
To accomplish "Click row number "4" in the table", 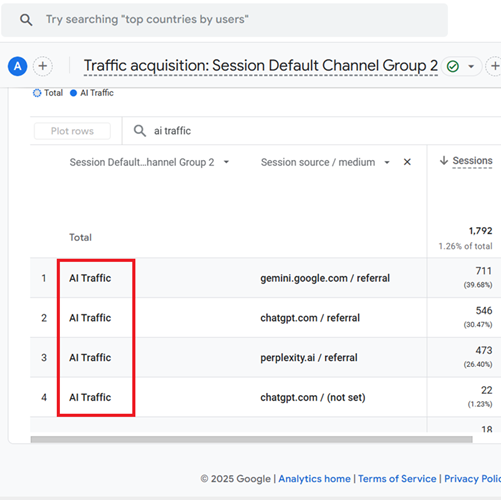I will pos(44,397).
